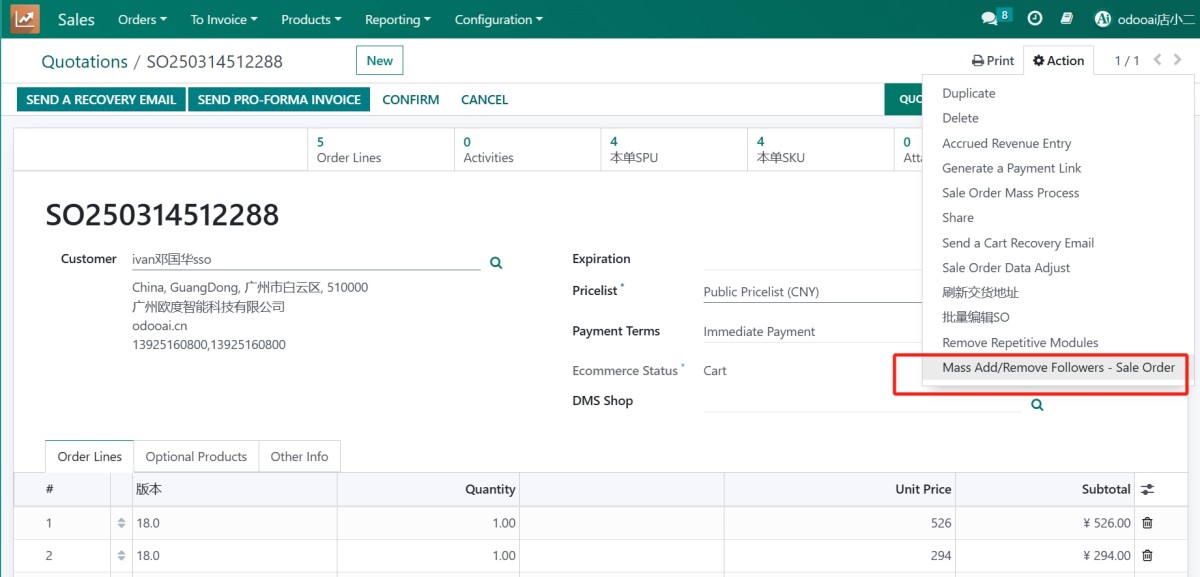Open the Reporting dropdown menu

[x=397, y=19]
